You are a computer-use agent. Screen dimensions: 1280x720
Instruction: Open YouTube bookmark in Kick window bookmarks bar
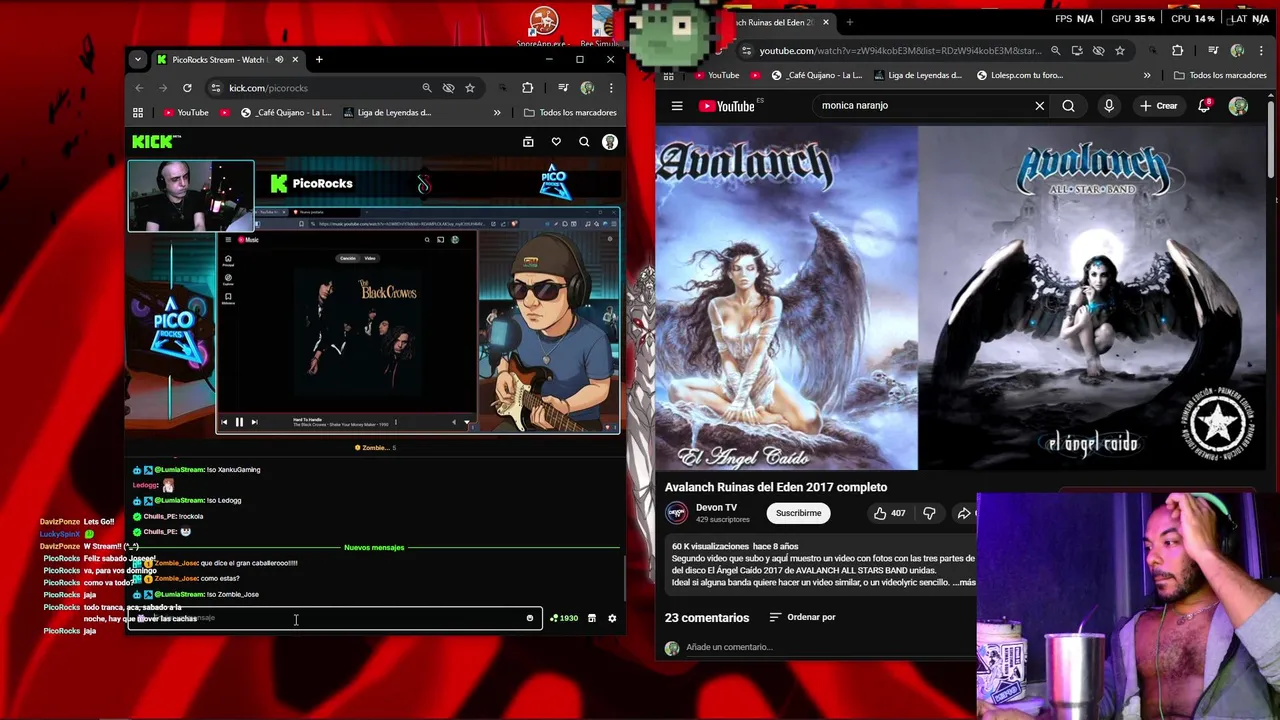point(185,113)
